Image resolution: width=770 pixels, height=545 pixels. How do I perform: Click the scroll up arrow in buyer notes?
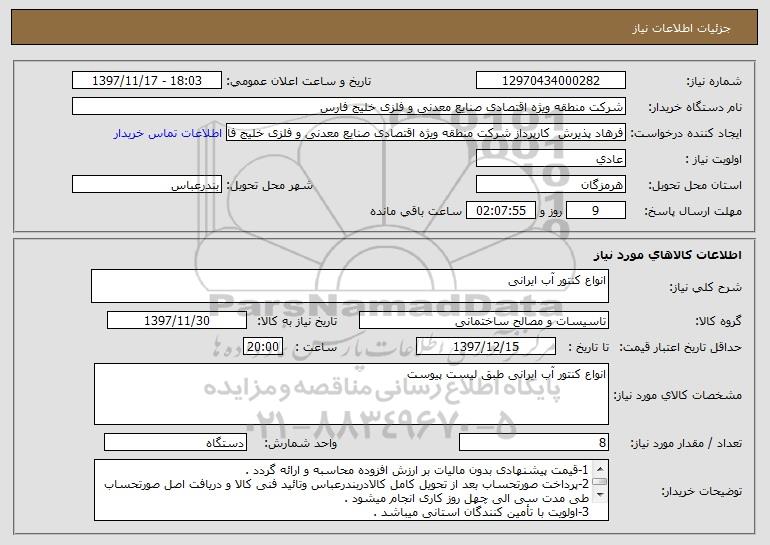tap(600, 469)
